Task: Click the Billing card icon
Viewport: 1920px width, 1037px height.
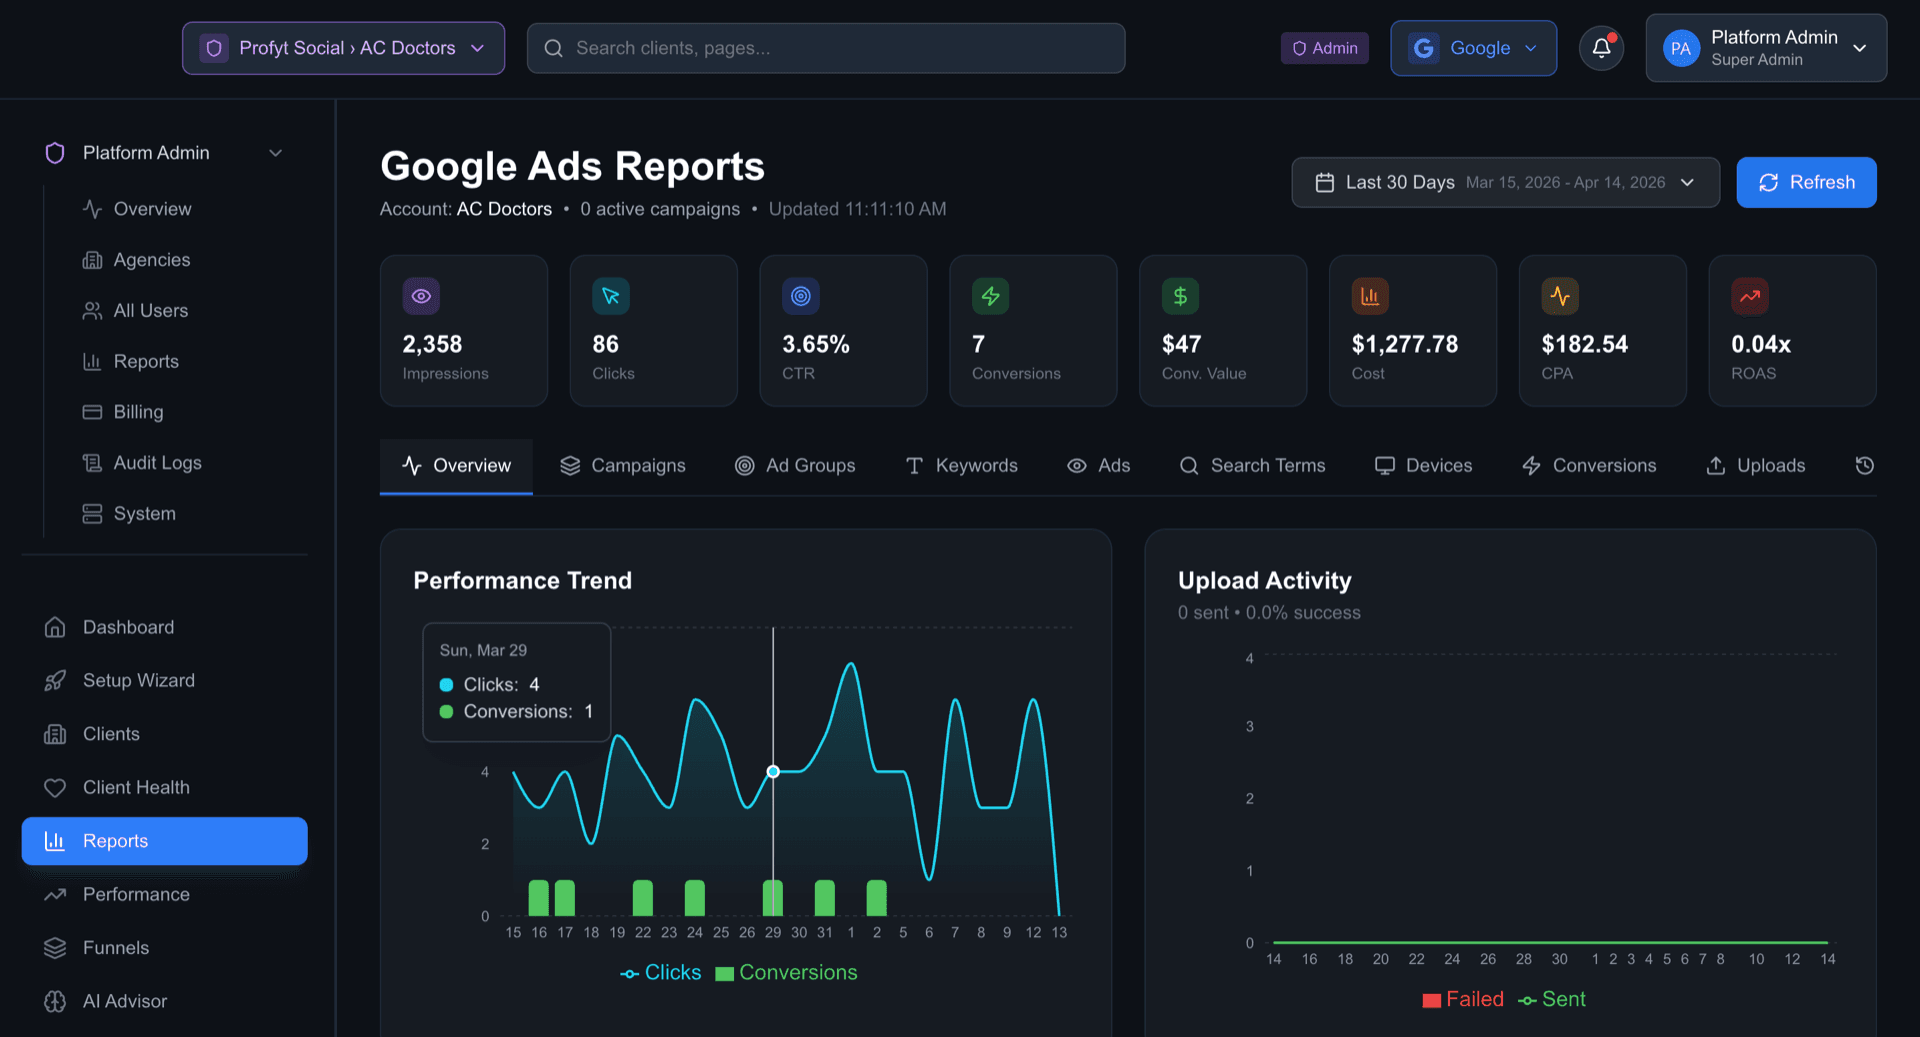Action: coord(92,412)
